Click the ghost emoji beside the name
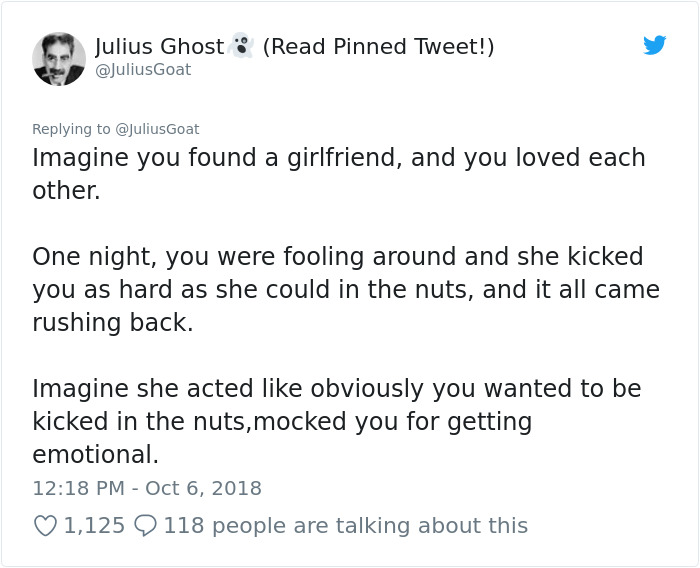This screenshot has height=568, width=700. [241, 46]
